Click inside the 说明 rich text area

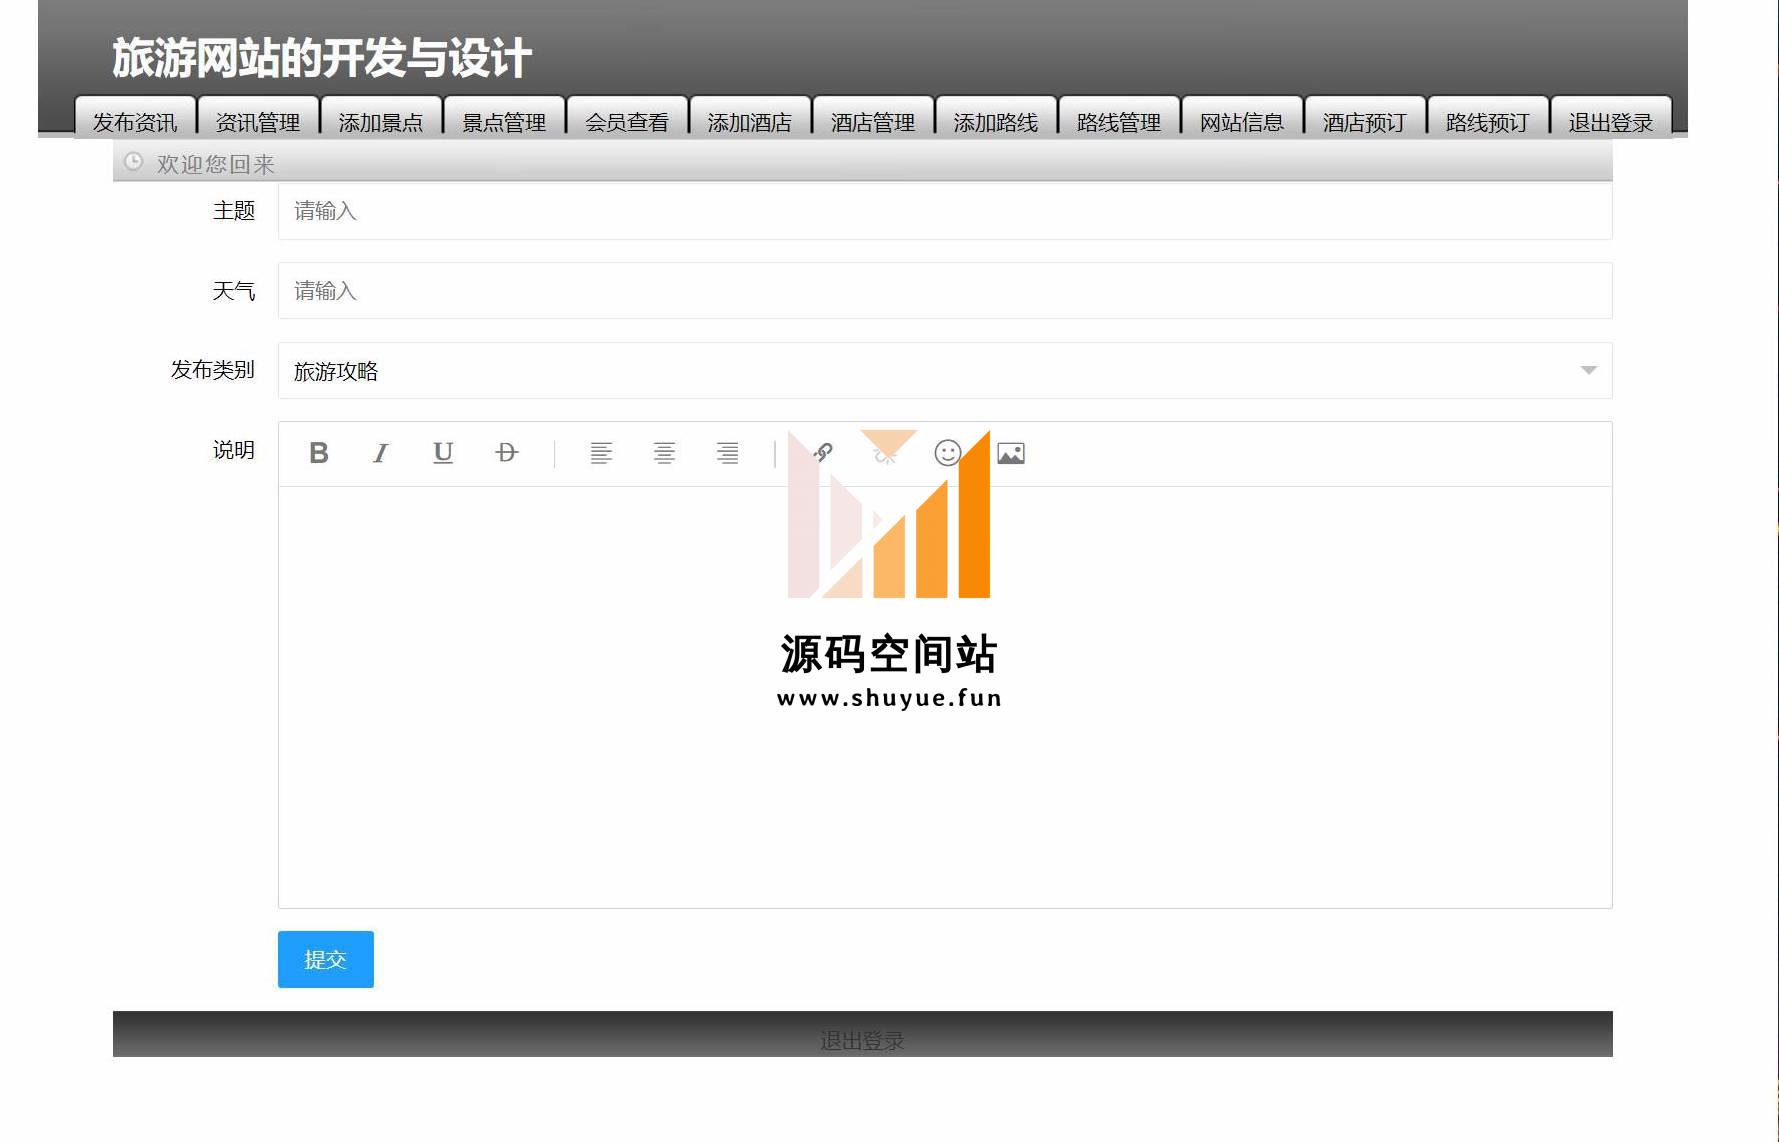click(x=945, y=697)
